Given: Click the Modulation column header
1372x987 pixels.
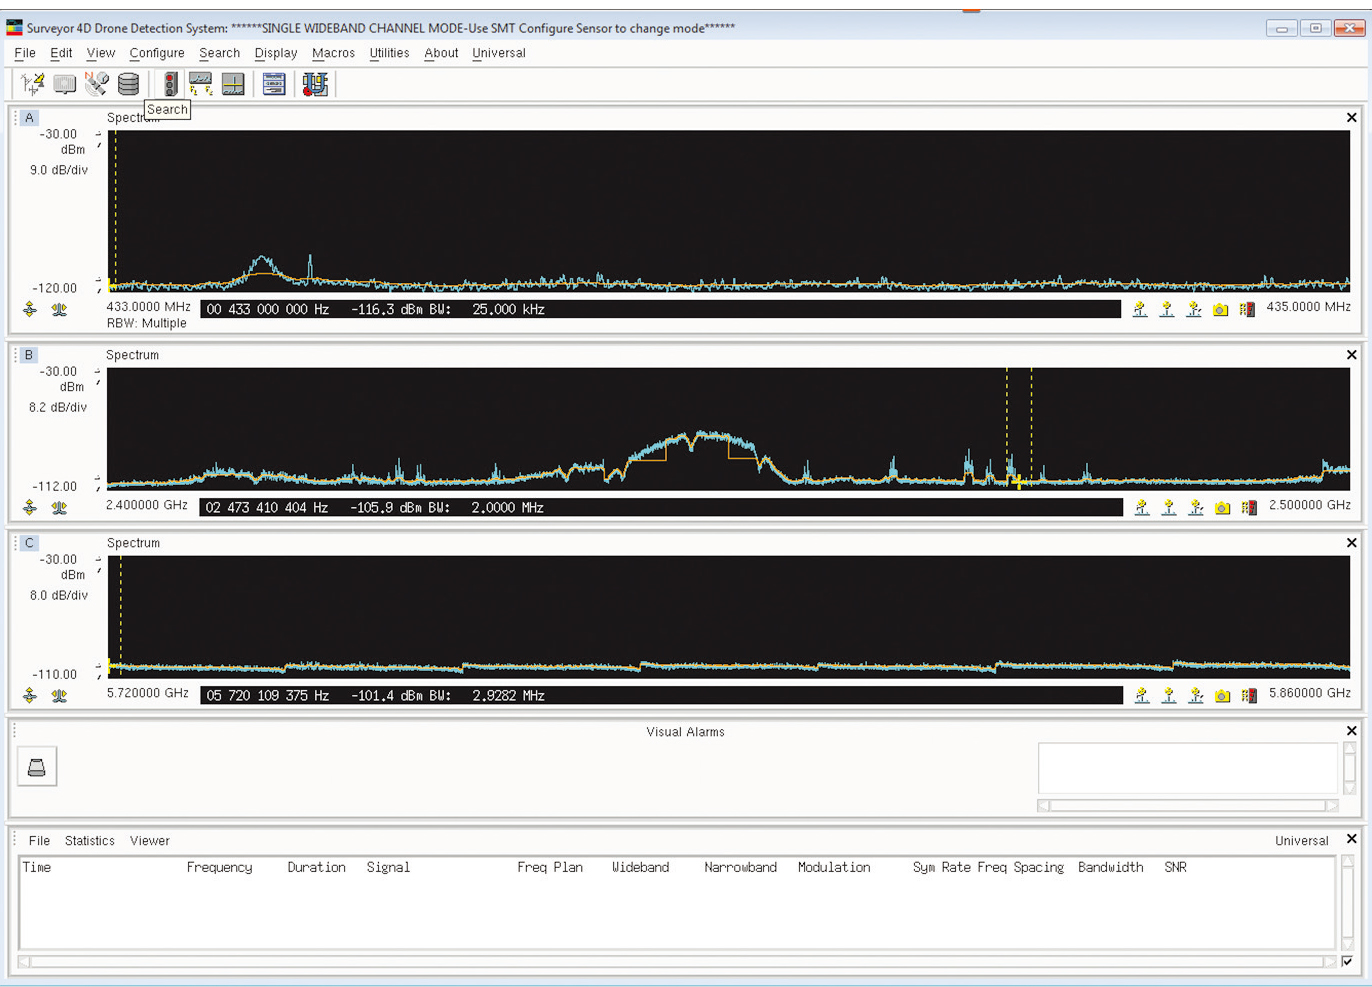Looking at the screenshot, I should coord(834,868).
